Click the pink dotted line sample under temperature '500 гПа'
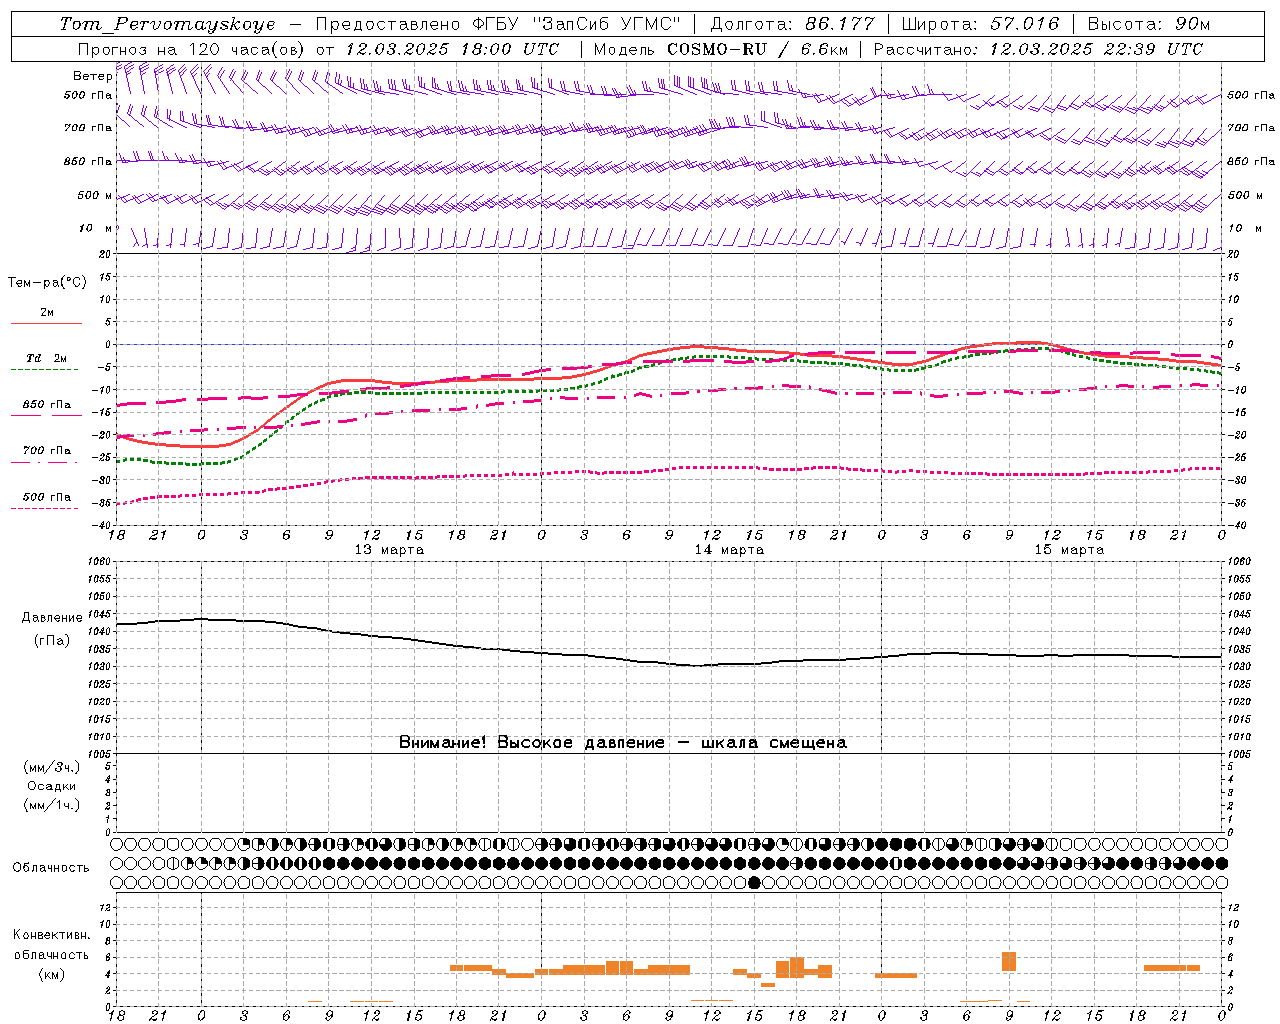The width and height of the screenshot is (1280, 1024). (x=44, y=509)
